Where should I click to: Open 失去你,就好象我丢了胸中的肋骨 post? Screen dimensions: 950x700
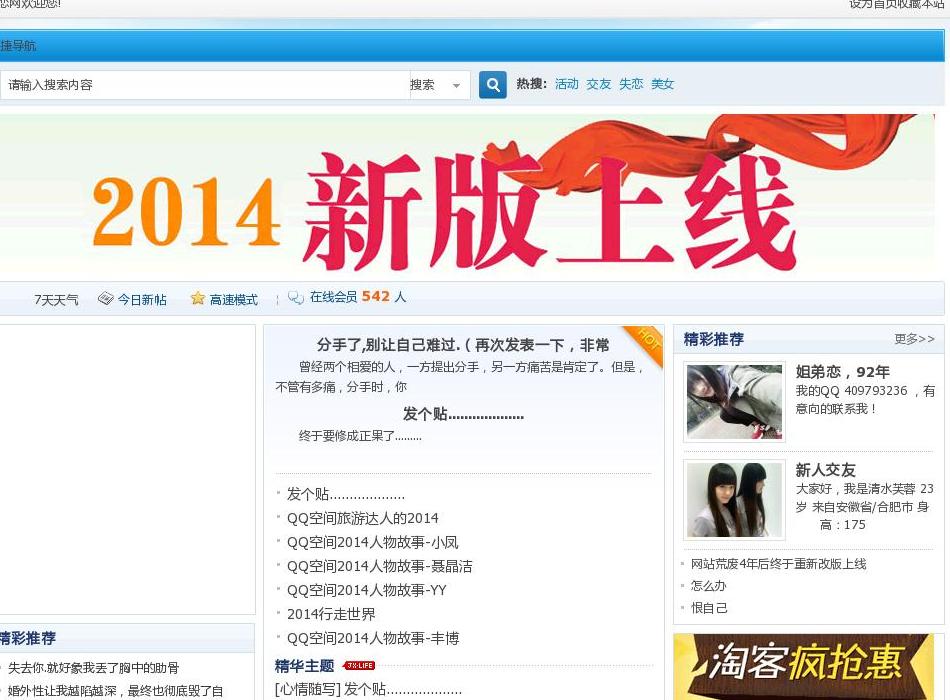(93, 668)
